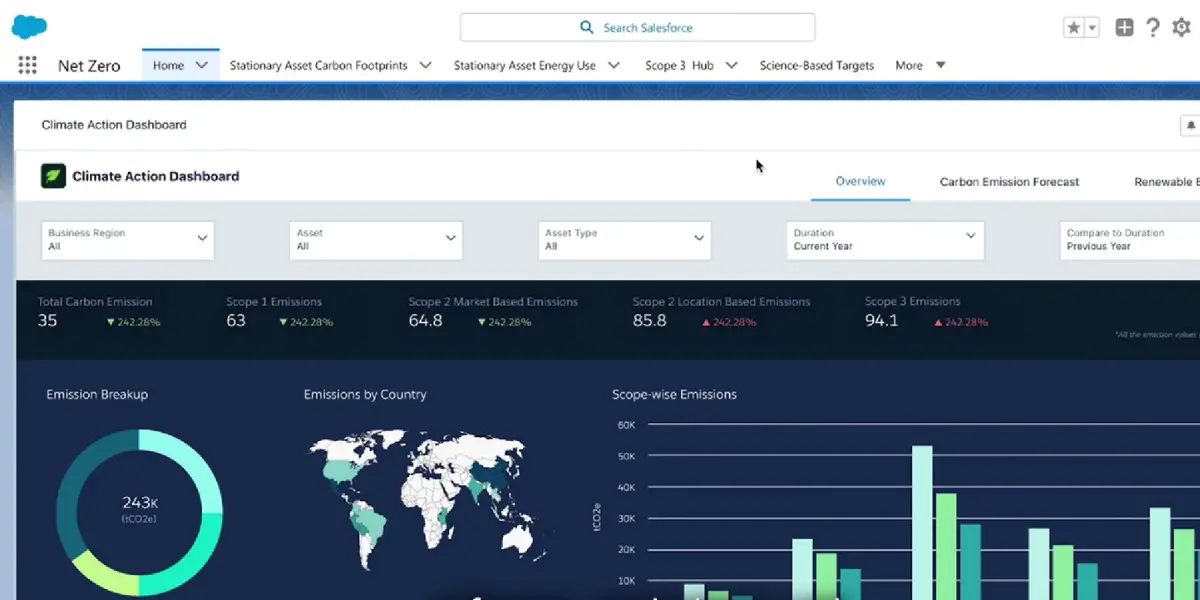Open the Stationary Asset Energy Use tab
1200x600 pixels.
click(524, 65)
